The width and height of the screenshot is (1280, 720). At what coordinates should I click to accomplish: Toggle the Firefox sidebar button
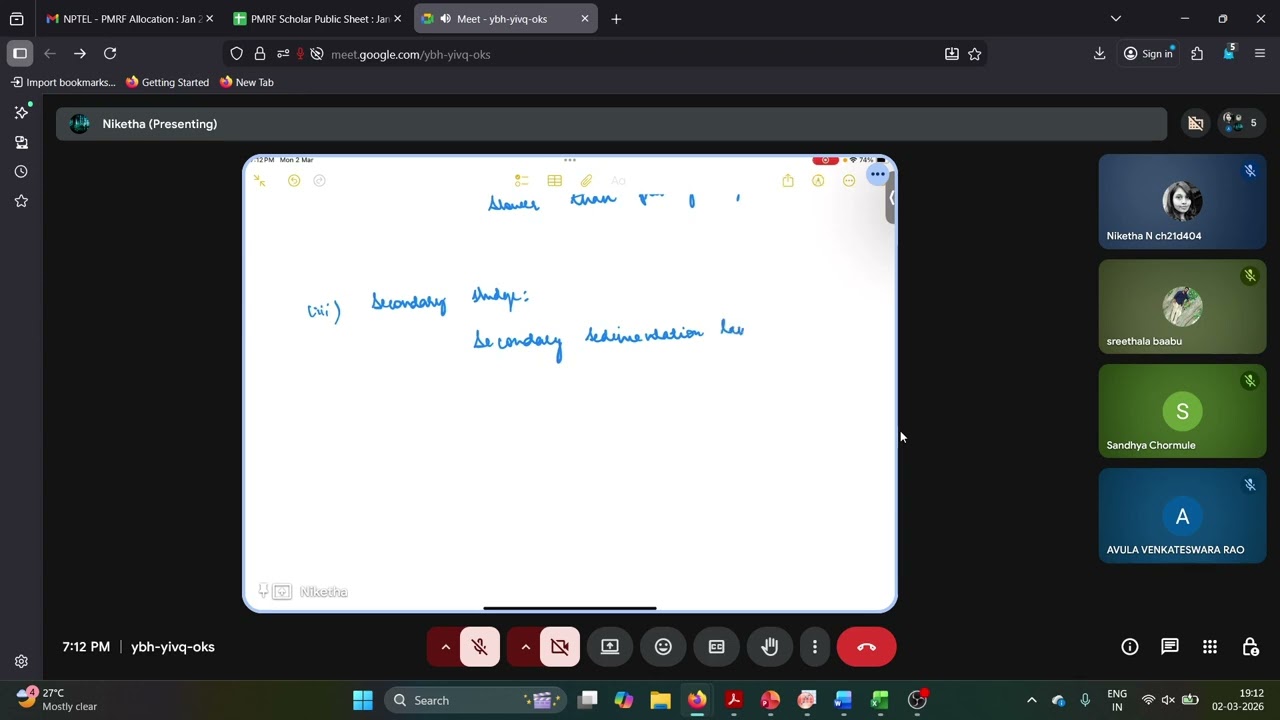point(20,54)
